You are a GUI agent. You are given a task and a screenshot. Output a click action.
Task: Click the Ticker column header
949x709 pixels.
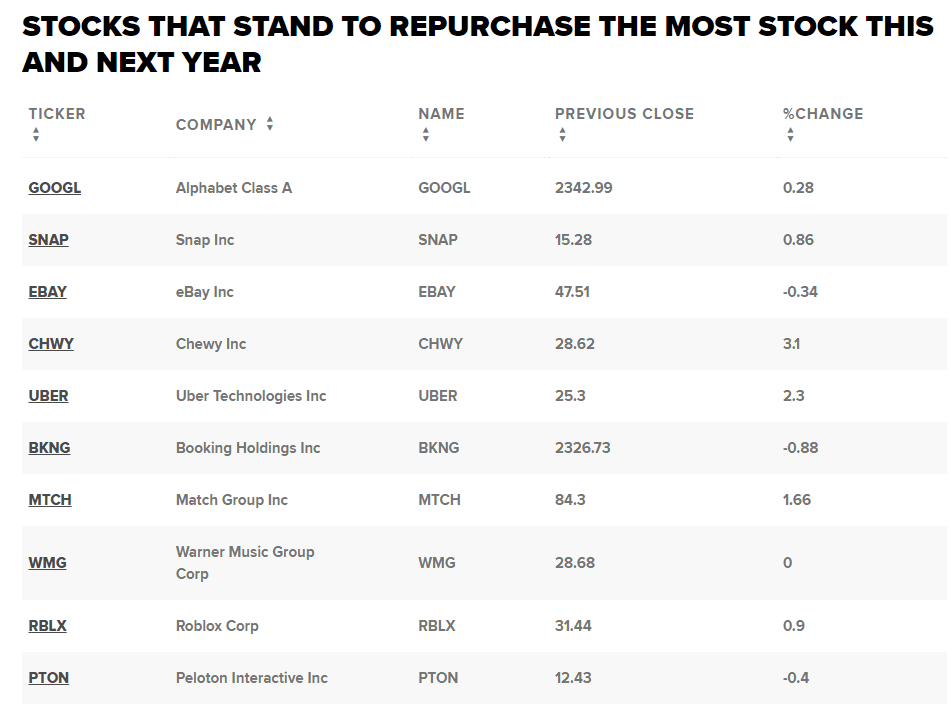(57, 114)
